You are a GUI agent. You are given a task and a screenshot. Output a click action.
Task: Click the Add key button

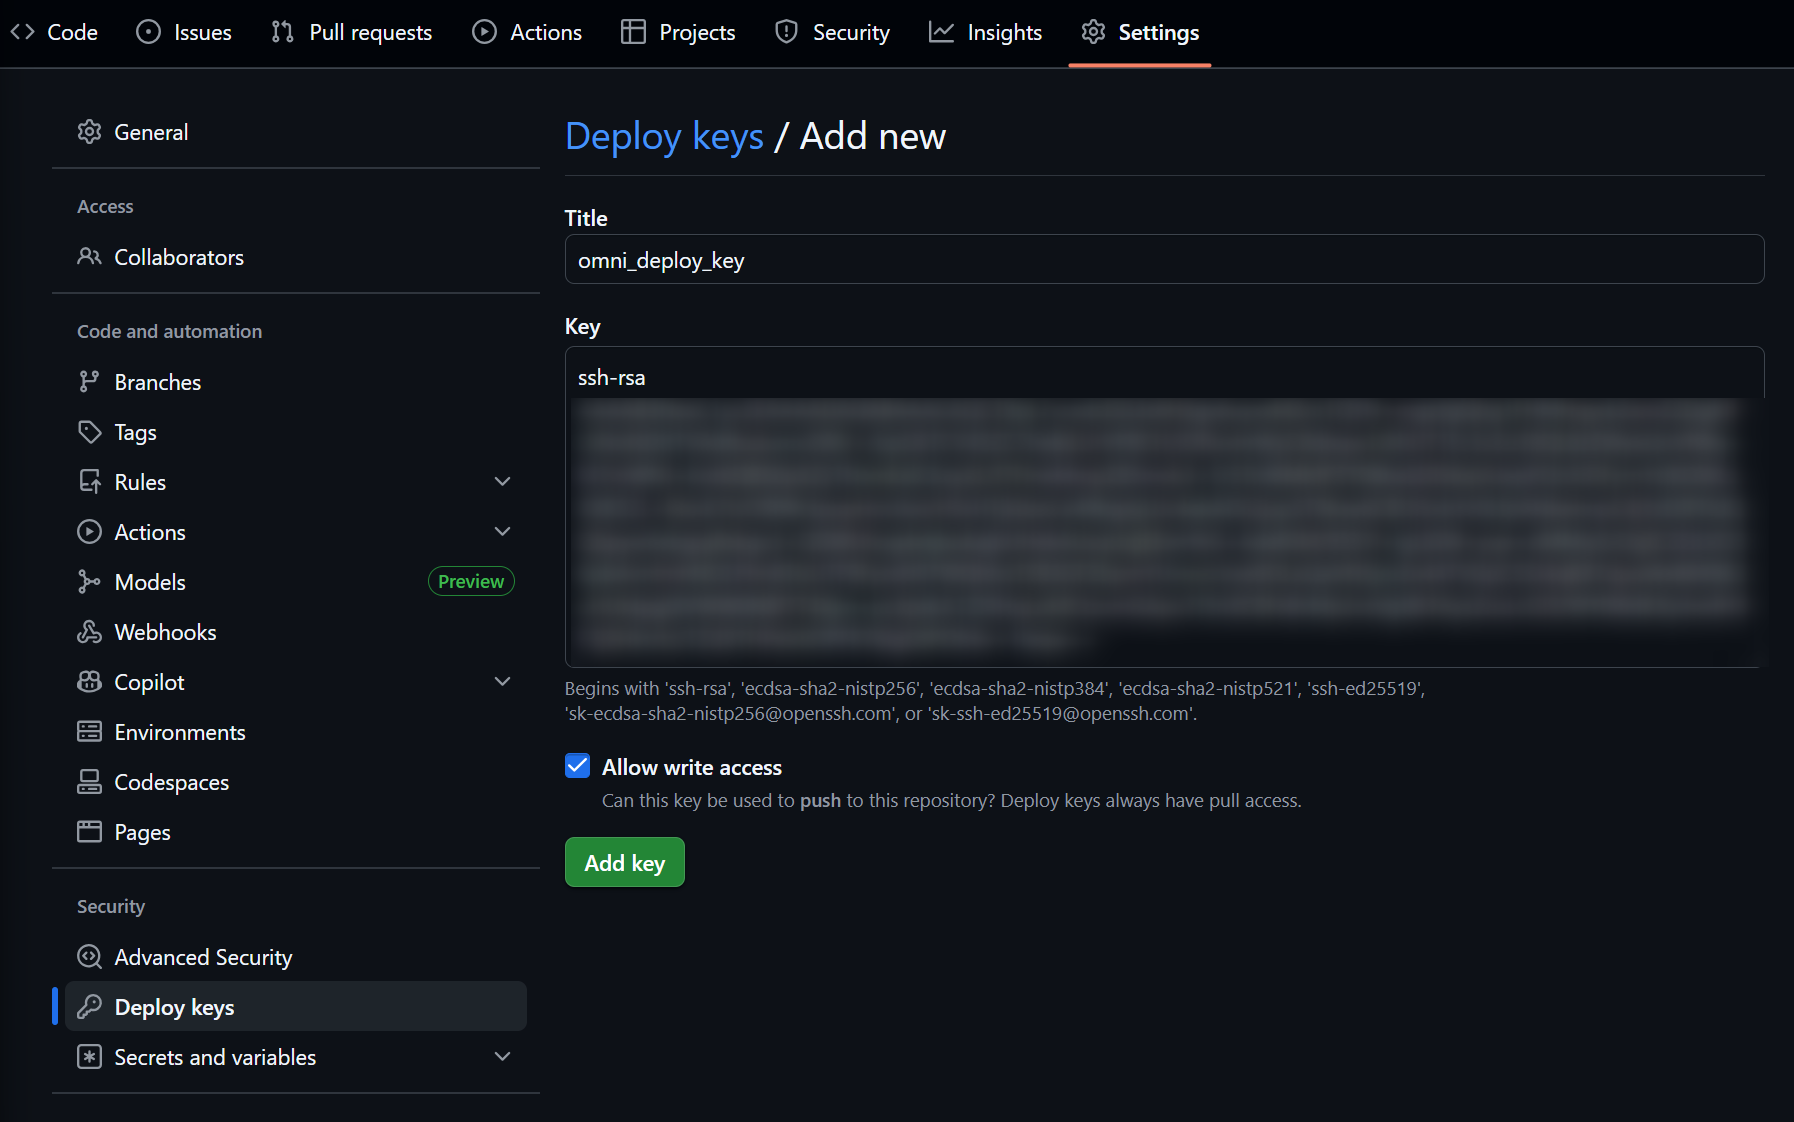(625, 862)
